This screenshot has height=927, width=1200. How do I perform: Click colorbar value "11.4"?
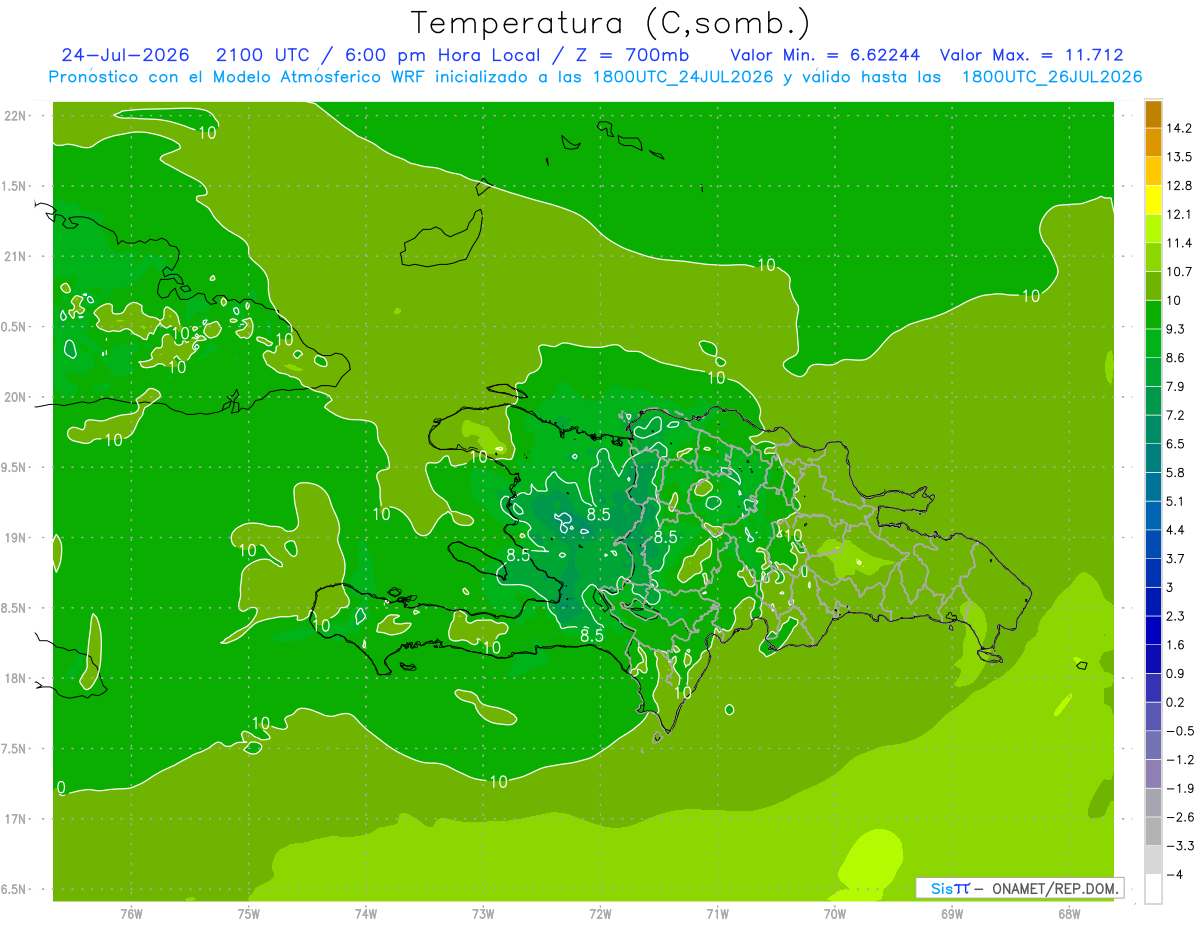pos(1179,243)
